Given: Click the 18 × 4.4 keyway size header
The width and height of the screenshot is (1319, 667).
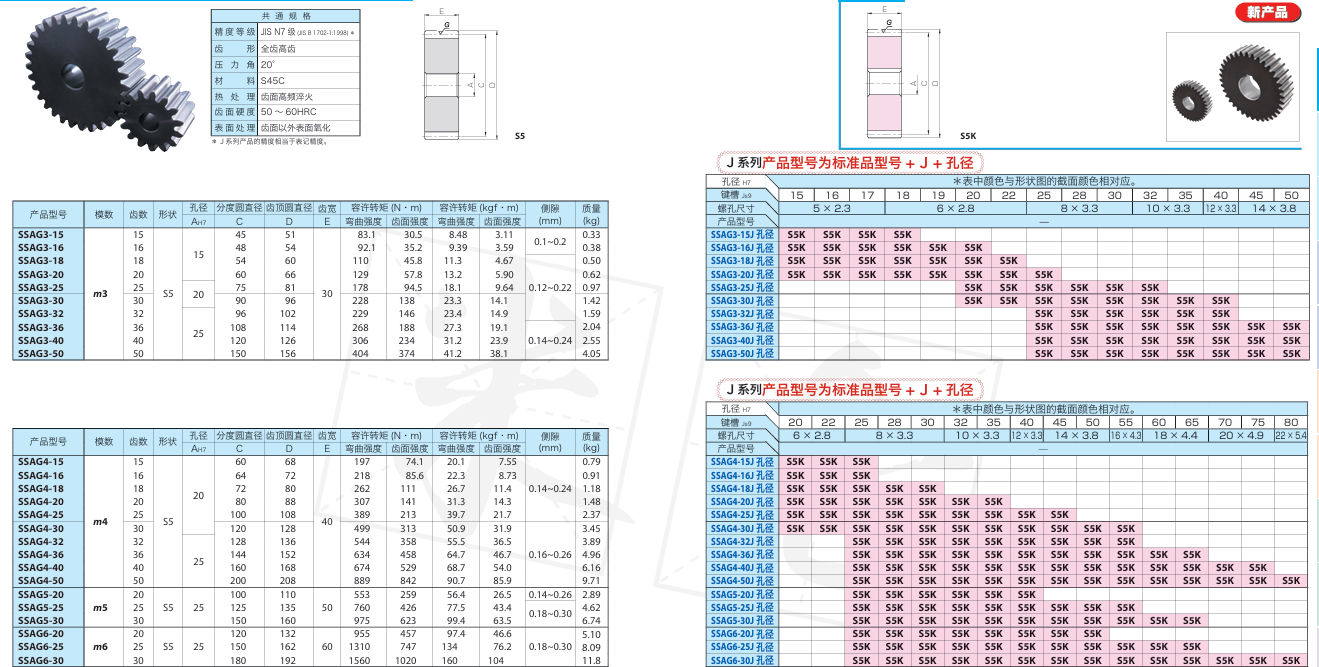Looking at the screenshot, I should [1175, 436].
